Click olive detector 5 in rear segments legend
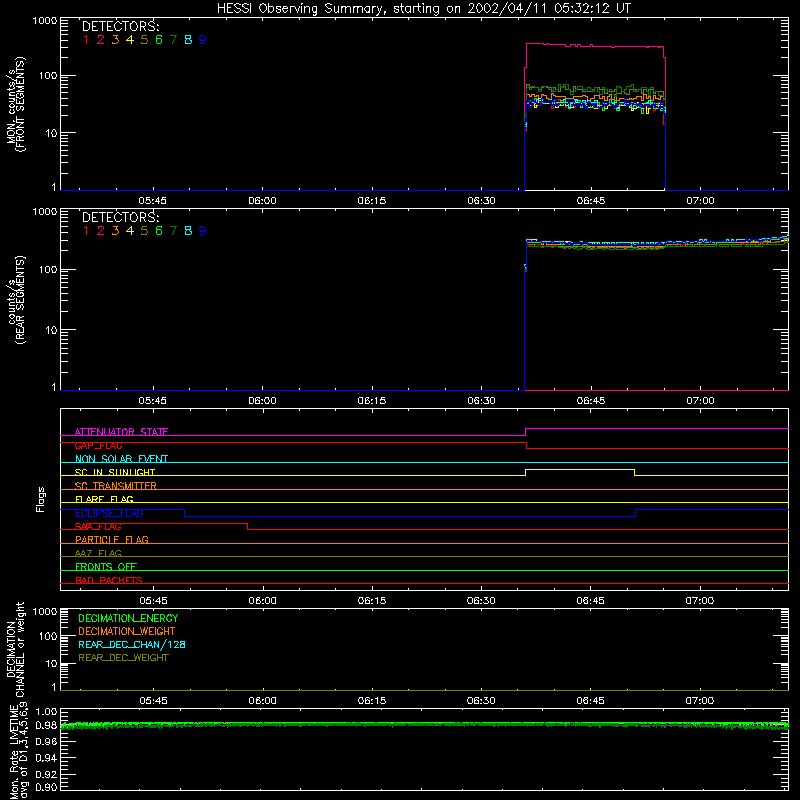The image size is (800, 800). (x=144, y=231)
